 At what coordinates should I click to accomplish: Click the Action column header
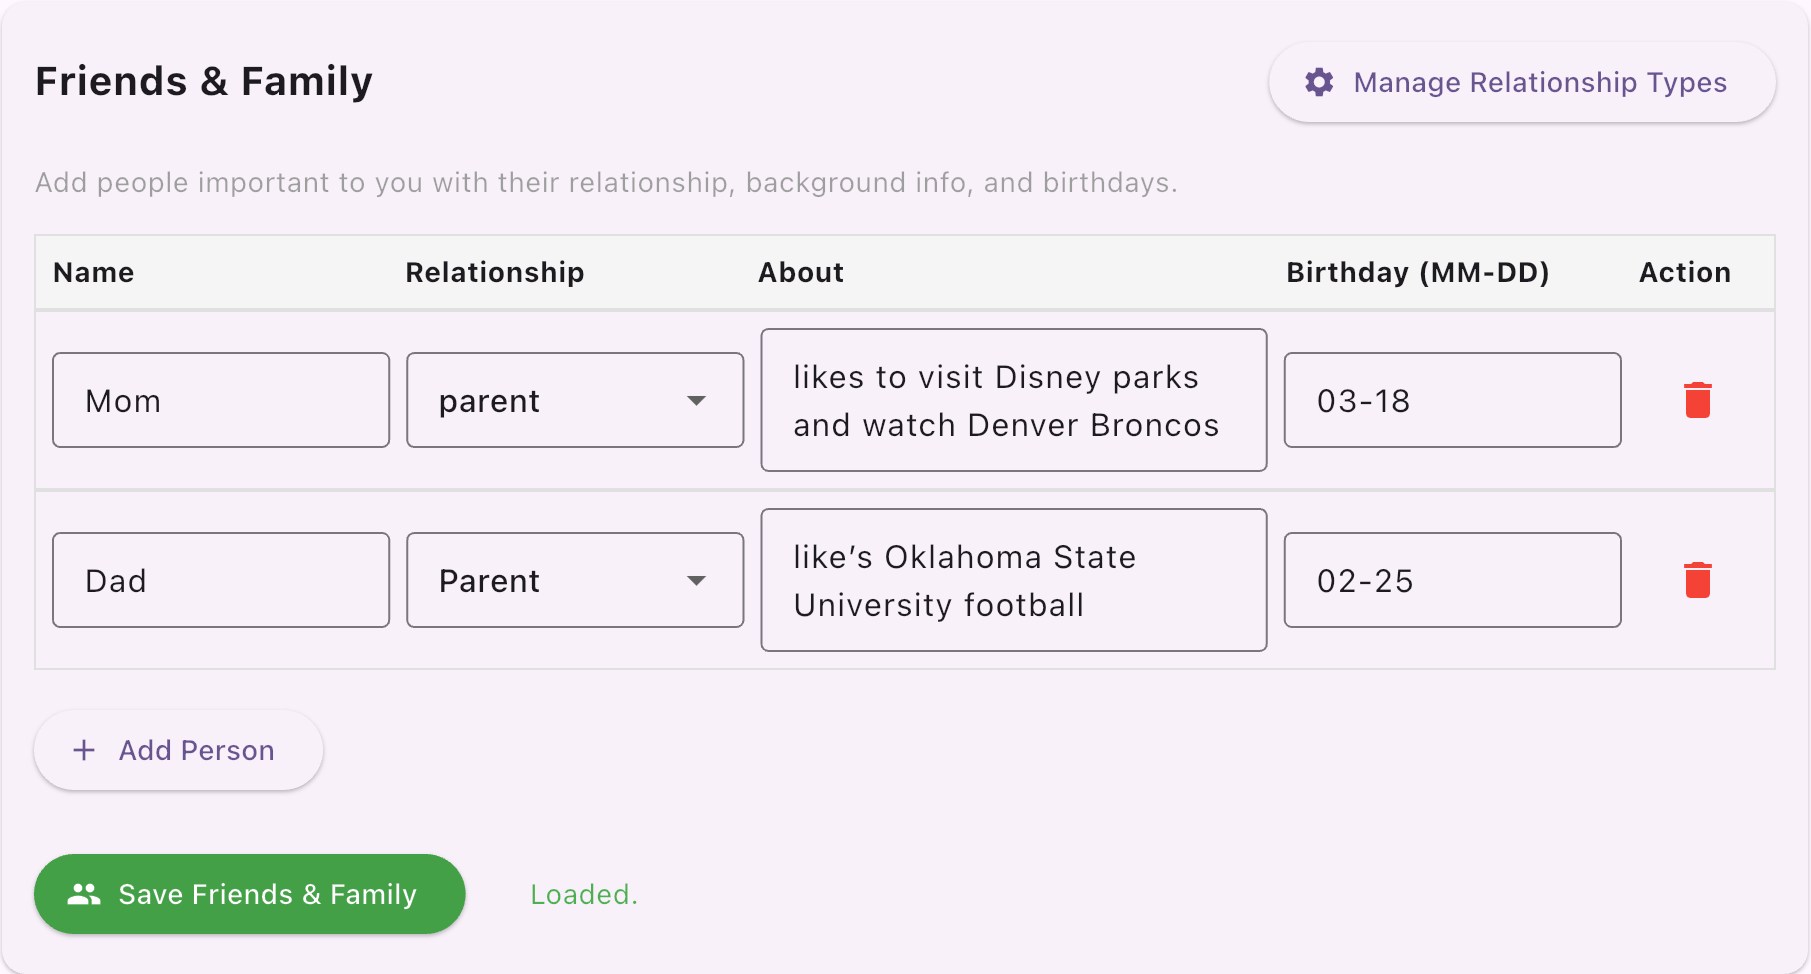click(x=1685, y=272)
